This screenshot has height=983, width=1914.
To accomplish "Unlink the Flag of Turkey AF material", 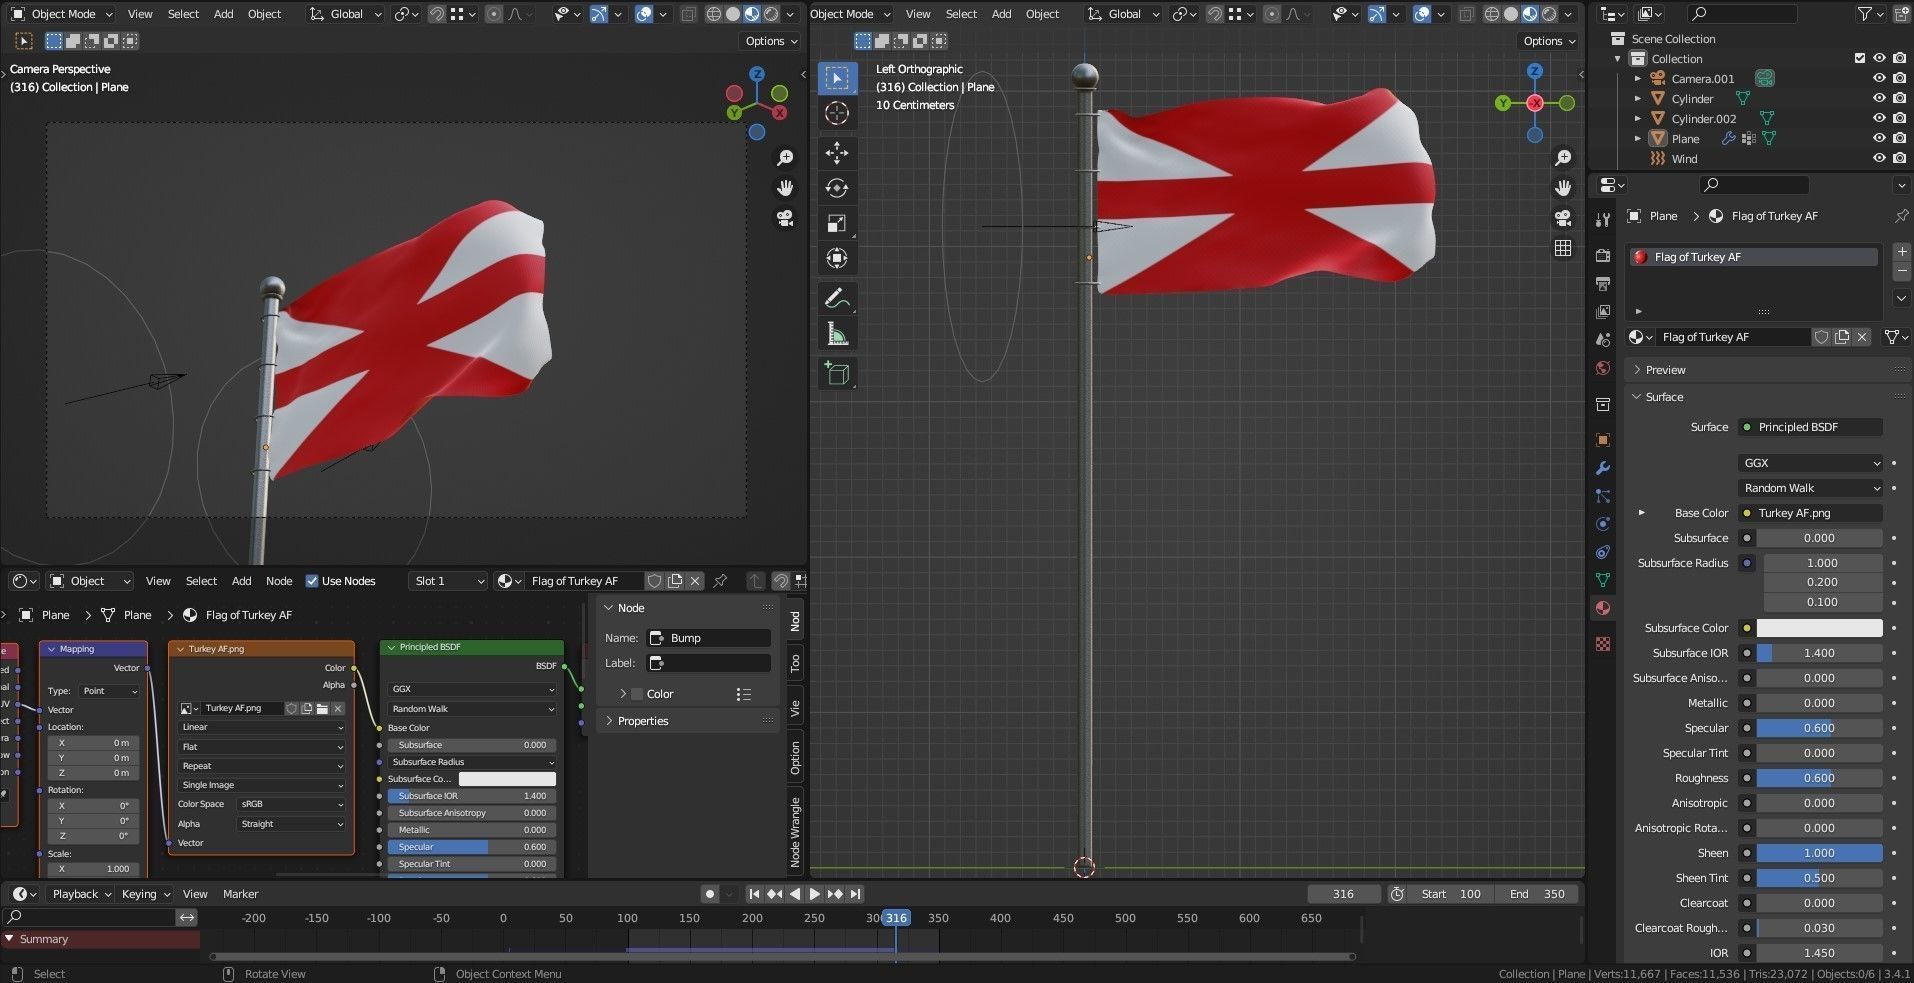I will 1862,337.
